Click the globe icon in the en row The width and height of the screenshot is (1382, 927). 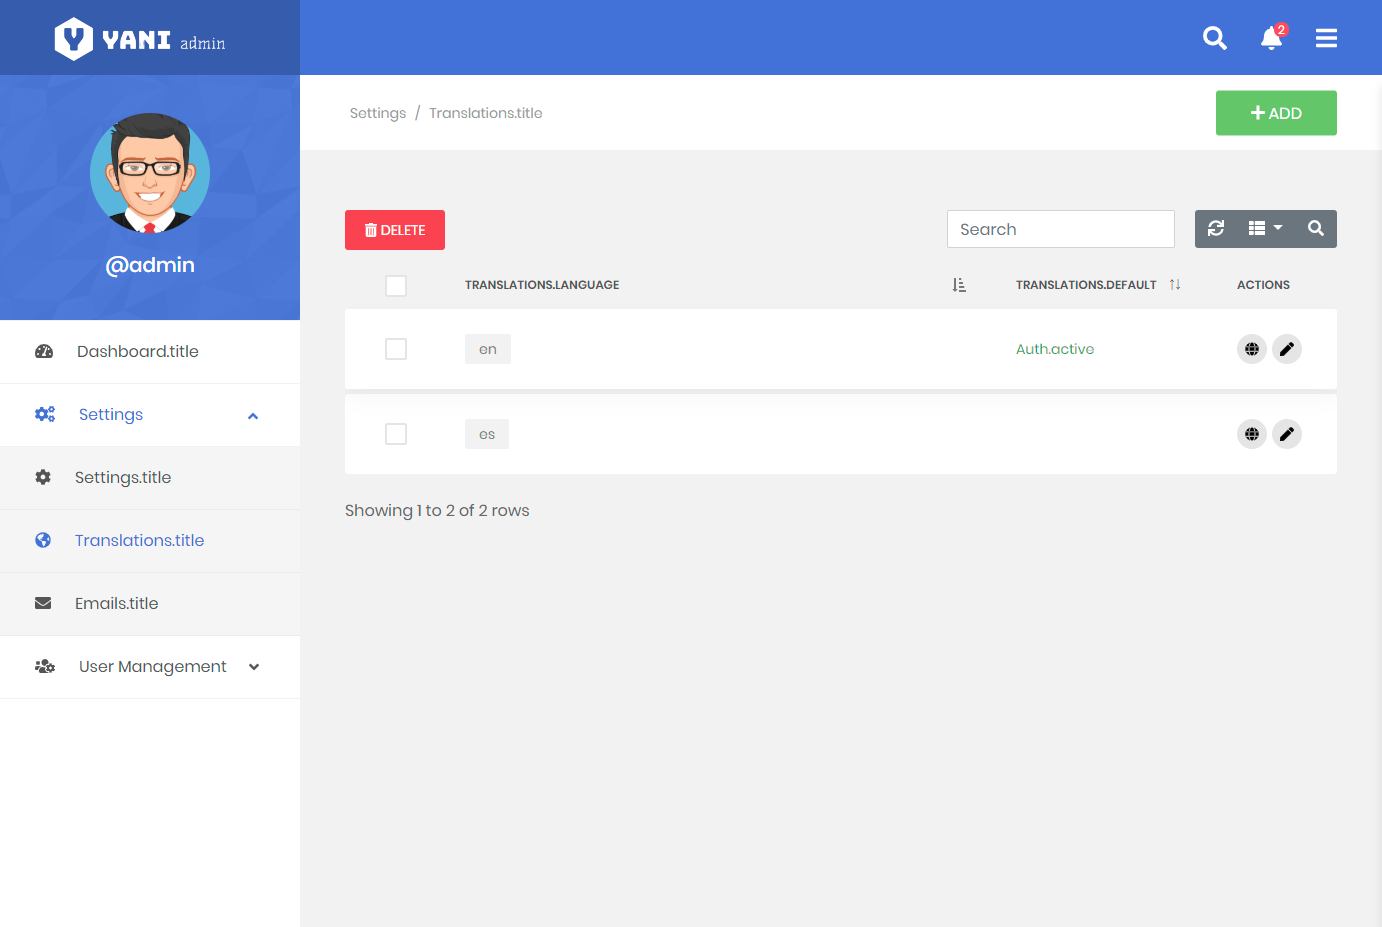click(1251, 349)
